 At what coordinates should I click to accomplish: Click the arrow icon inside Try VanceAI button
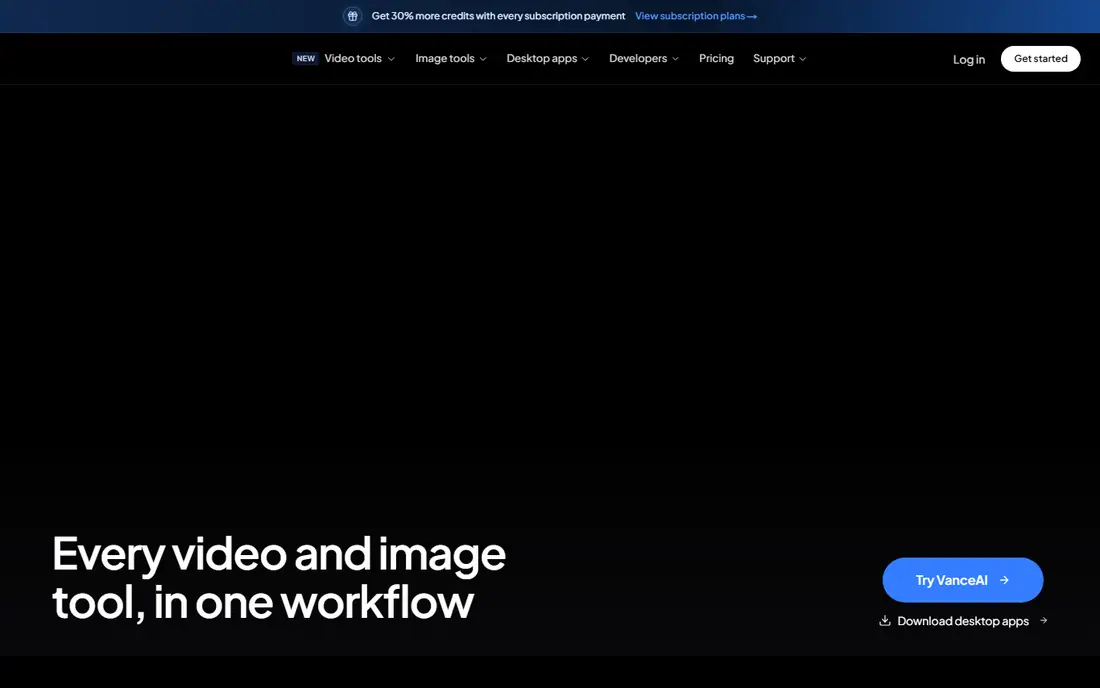pos(1004,580)
